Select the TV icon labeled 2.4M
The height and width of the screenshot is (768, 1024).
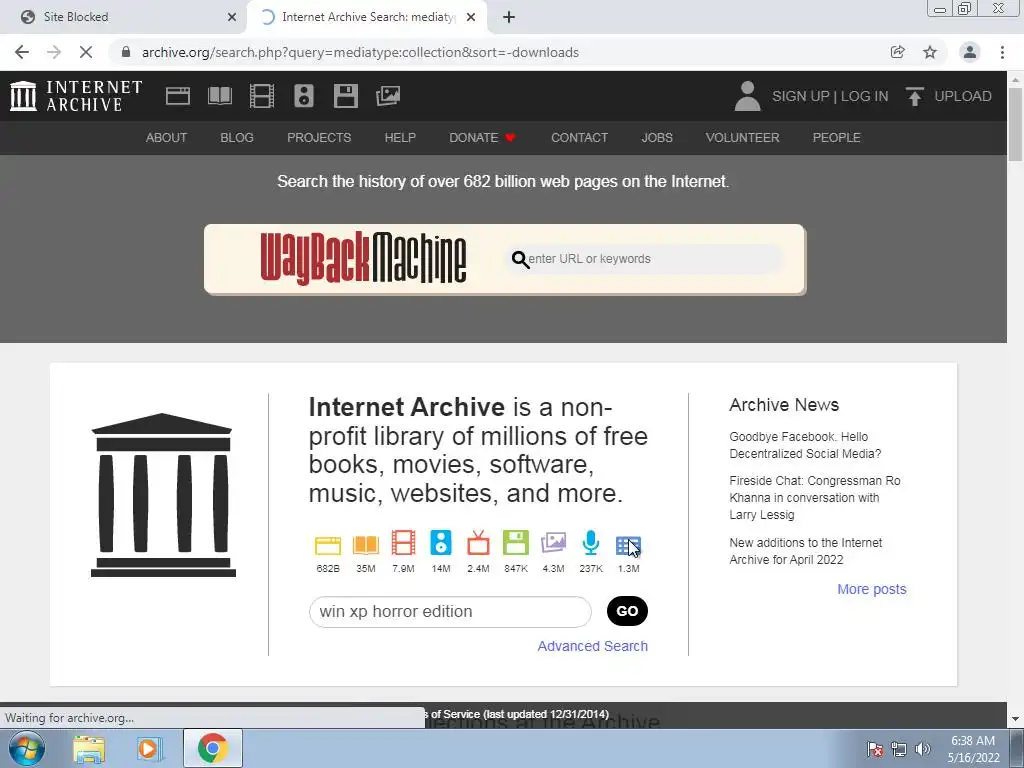478,543
